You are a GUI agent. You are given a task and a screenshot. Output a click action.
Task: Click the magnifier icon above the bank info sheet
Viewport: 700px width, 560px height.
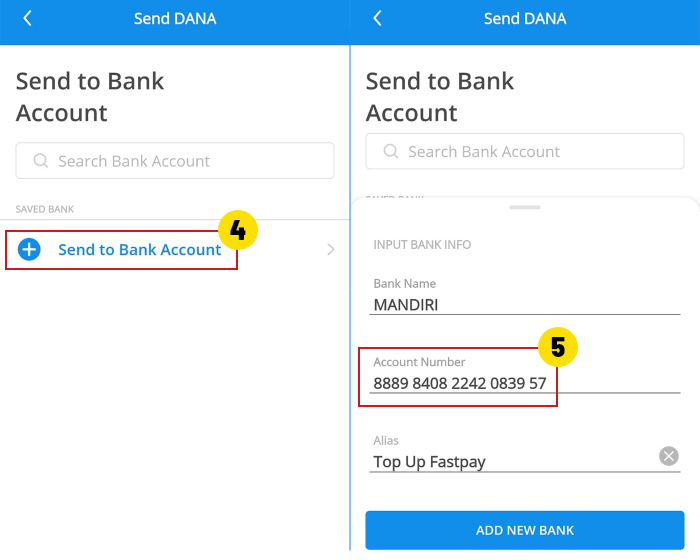coord(391,151)
